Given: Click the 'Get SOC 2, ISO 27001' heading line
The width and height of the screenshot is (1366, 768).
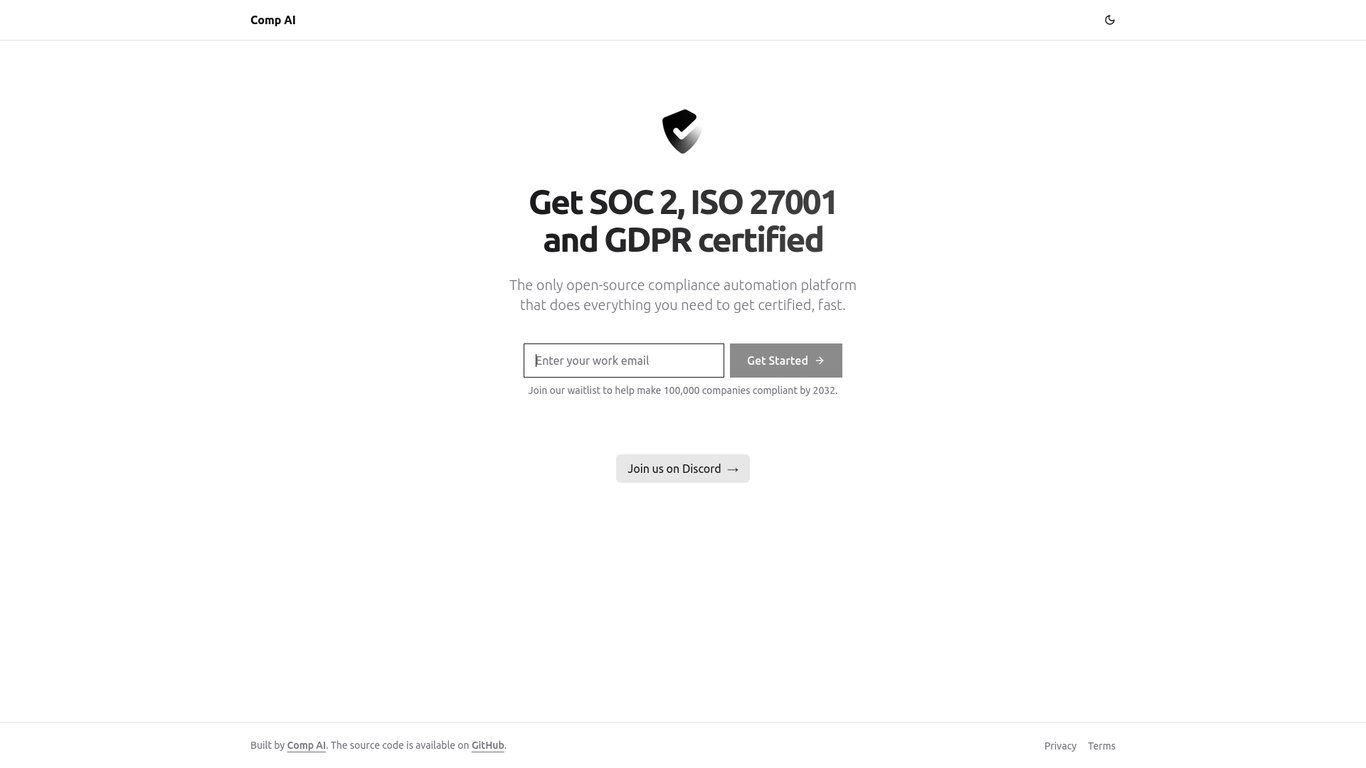Looking at the screenshot, I should [683, 202].
